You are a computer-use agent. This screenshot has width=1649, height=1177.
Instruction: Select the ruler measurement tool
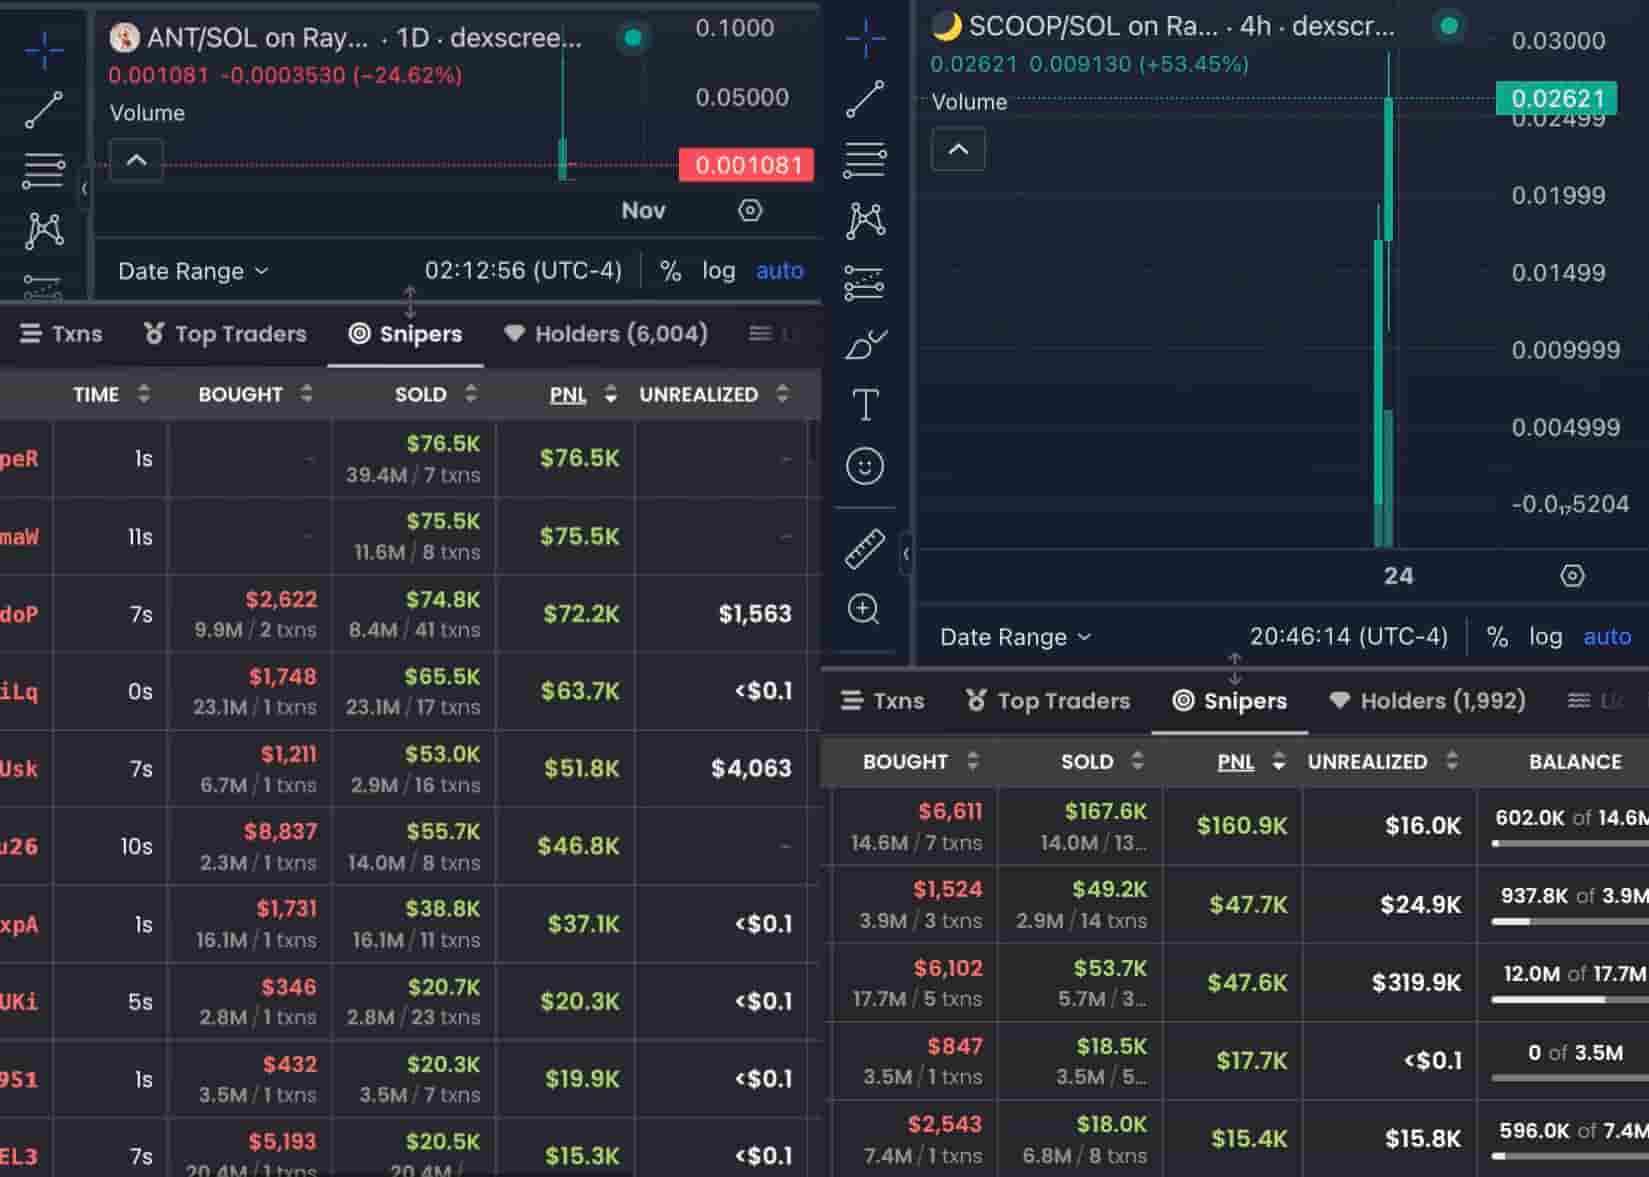pos(865,548)
